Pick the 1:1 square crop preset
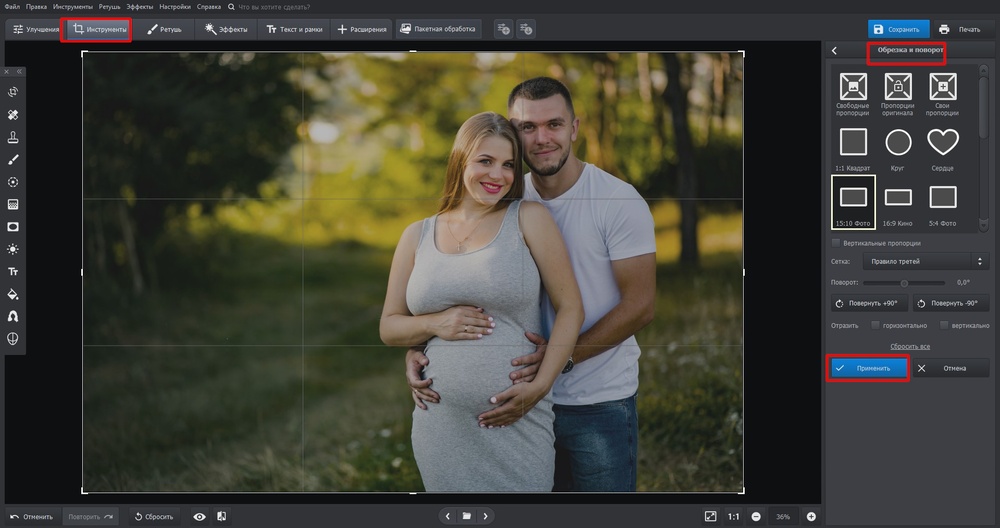This screenshot has width=1000, height=528. pyautogui.click(x=853, y=142)
